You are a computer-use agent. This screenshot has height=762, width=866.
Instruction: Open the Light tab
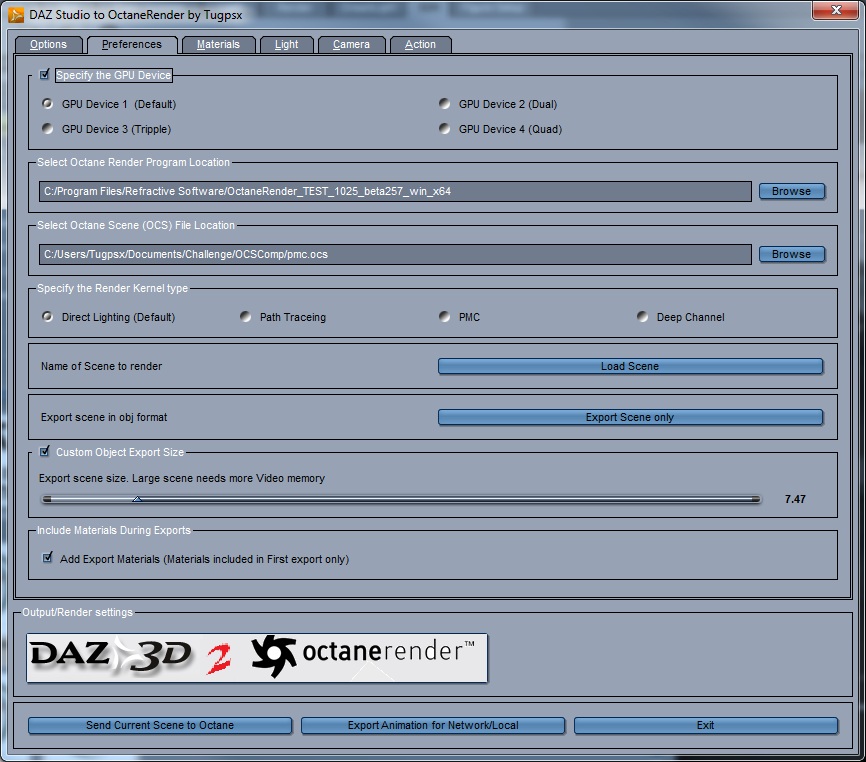(286, 45)
